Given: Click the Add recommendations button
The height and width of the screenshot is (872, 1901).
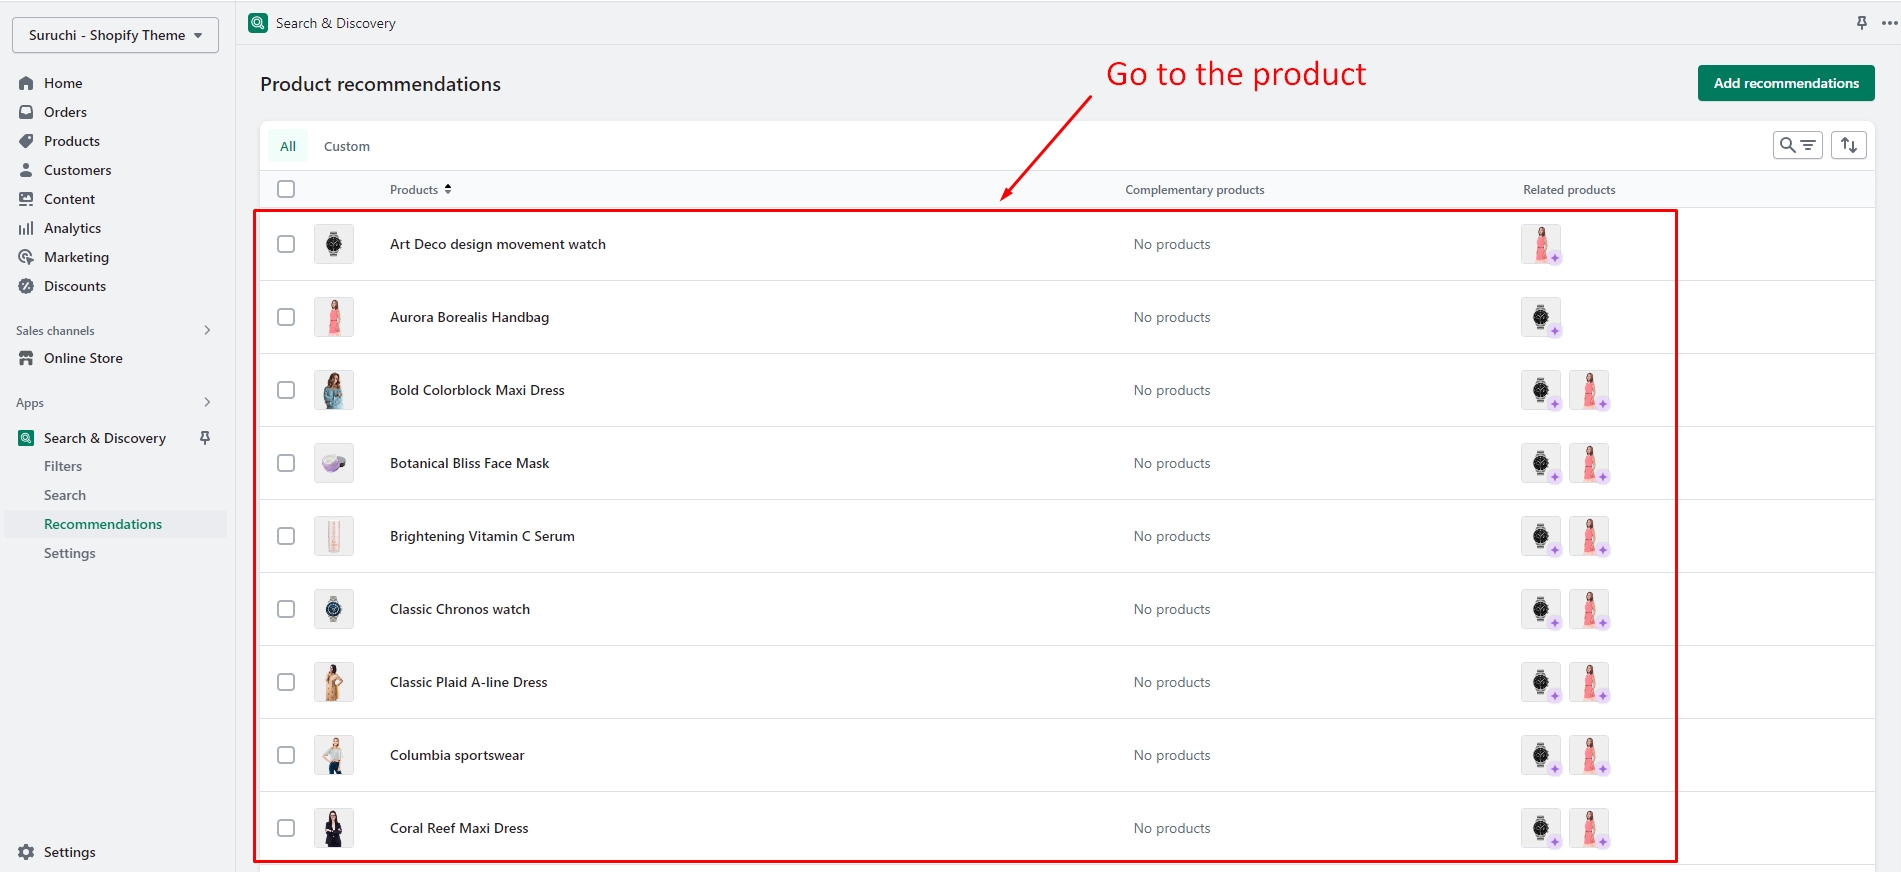Looking at the screenshot, I should click(x=1785, y=83).
